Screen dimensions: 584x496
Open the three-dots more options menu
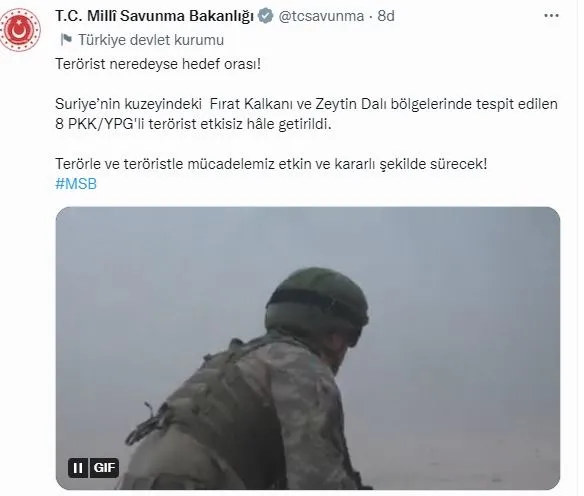click(551, 16)
